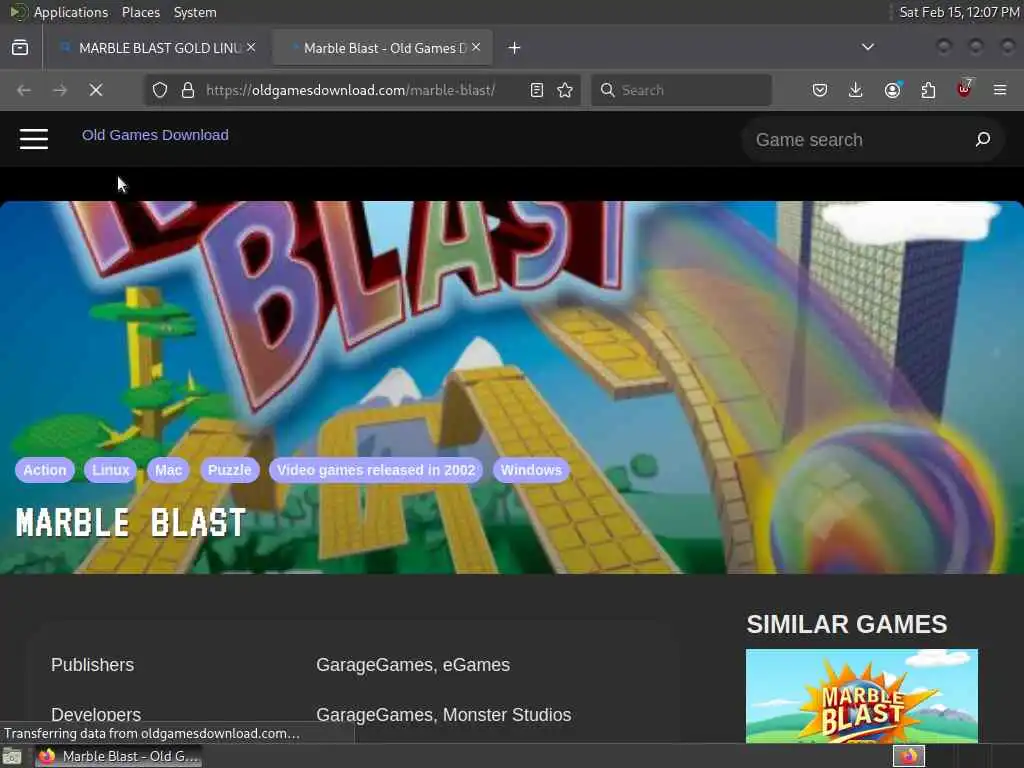1024x768 pixels.
Task: Submit the Game search magnifier icon
Action: tap(983, 139)
